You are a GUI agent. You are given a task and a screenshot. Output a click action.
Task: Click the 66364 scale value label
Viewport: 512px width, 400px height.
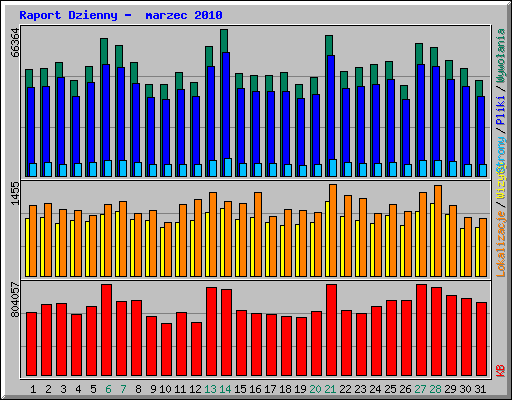[x=15, y=43]
